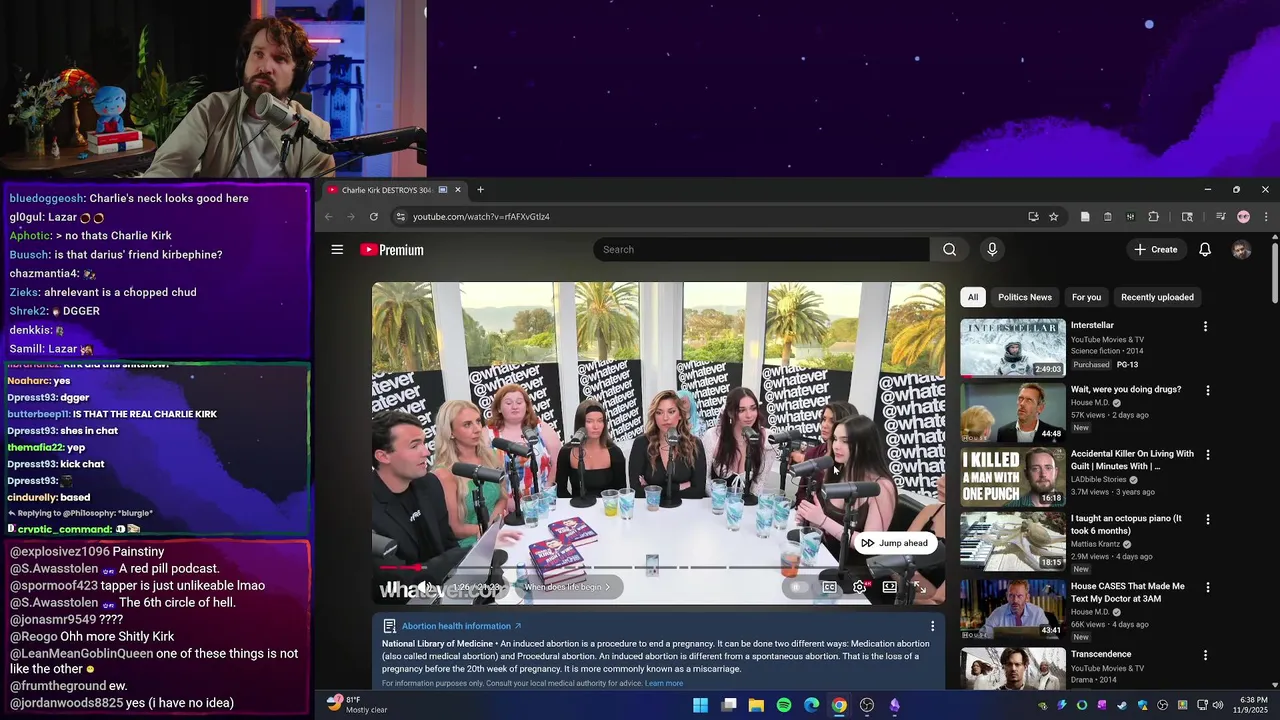
Task: Seek on the red video progress bar
Action: pyautogui.click(x=658, y=567)
